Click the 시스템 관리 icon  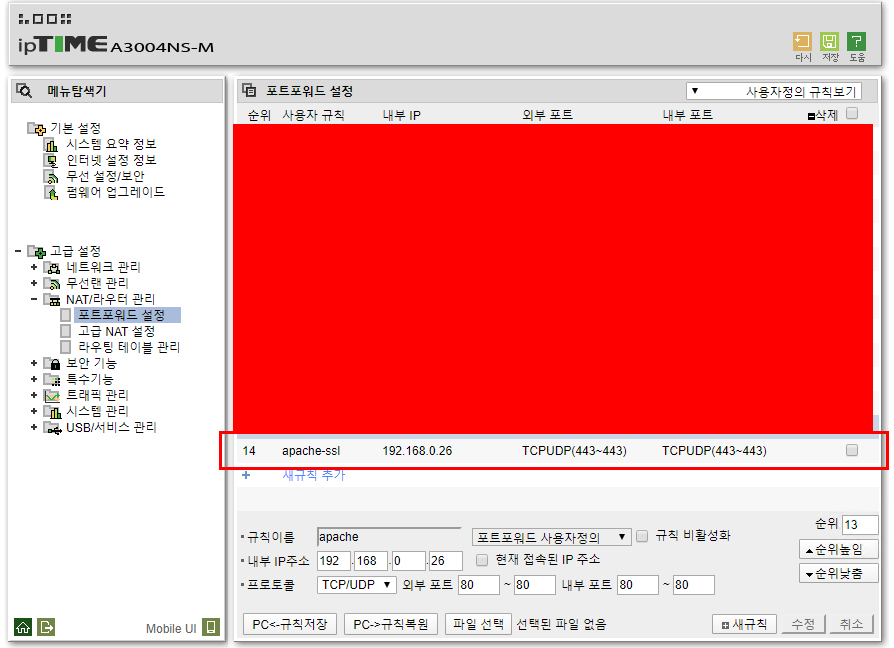click(52, 411)
